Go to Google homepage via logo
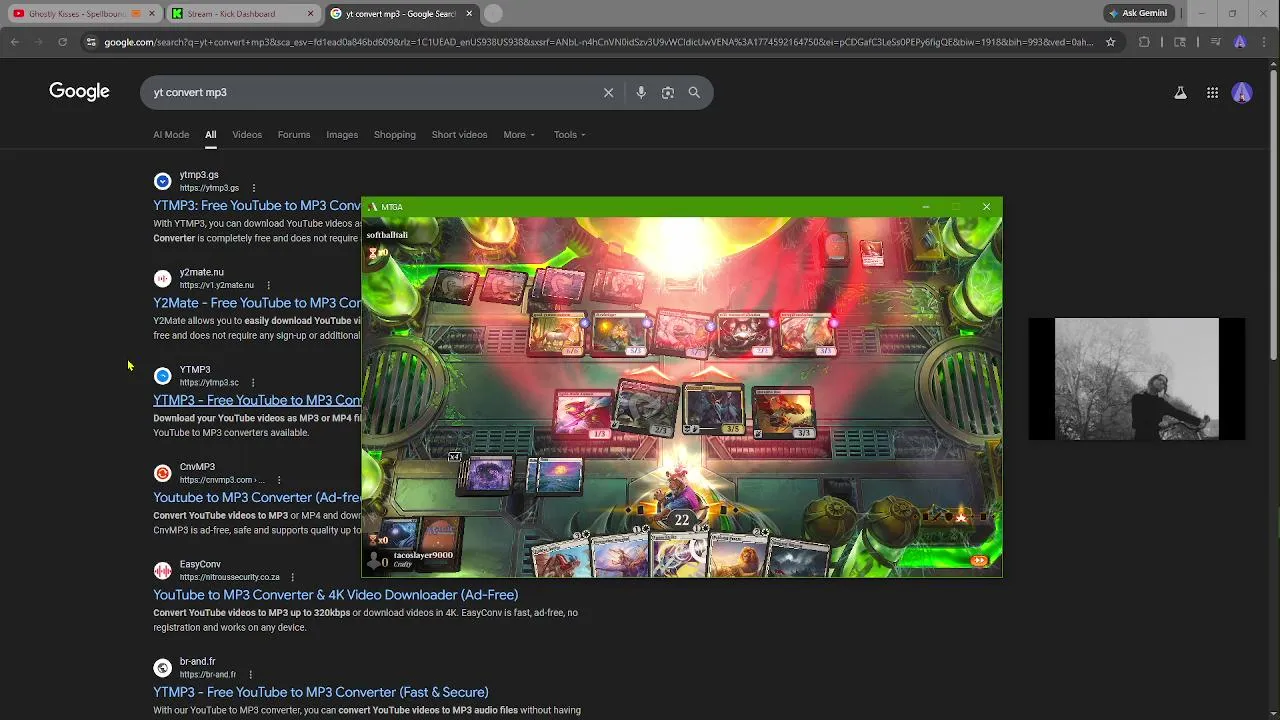 79,92
